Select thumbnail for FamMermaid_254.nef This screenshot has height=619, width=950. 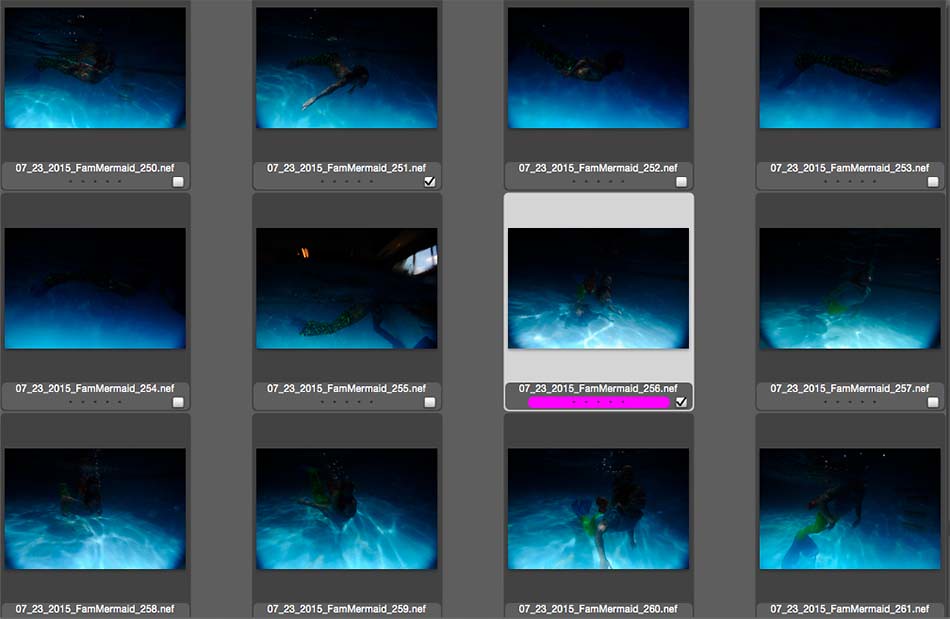[95, 288]
